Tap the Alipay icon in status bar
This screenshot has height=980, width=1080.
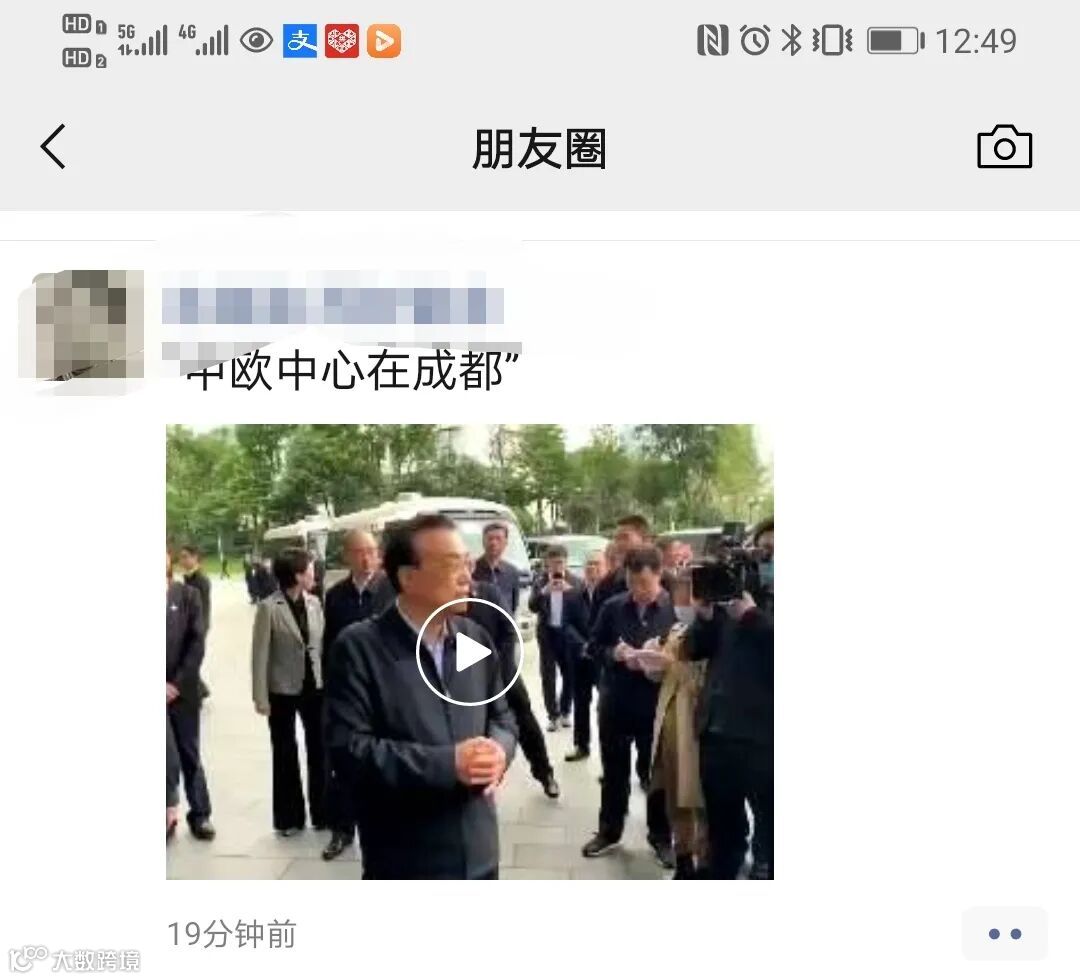click(300, 41)
